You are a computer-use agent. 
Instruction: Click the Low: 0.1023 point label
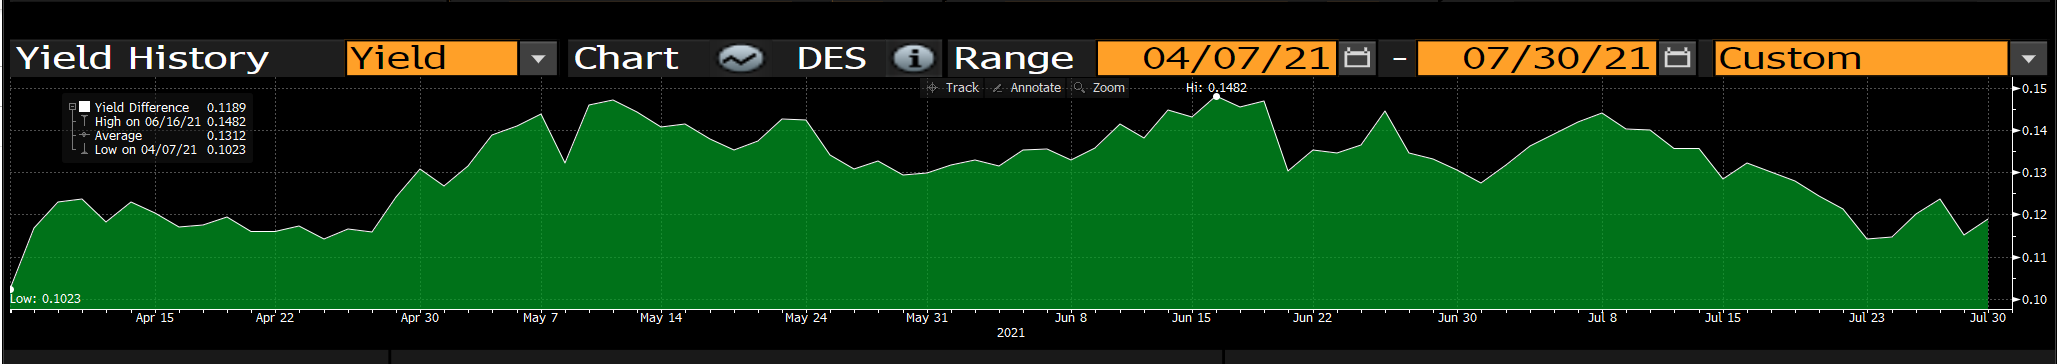[45, 298]
